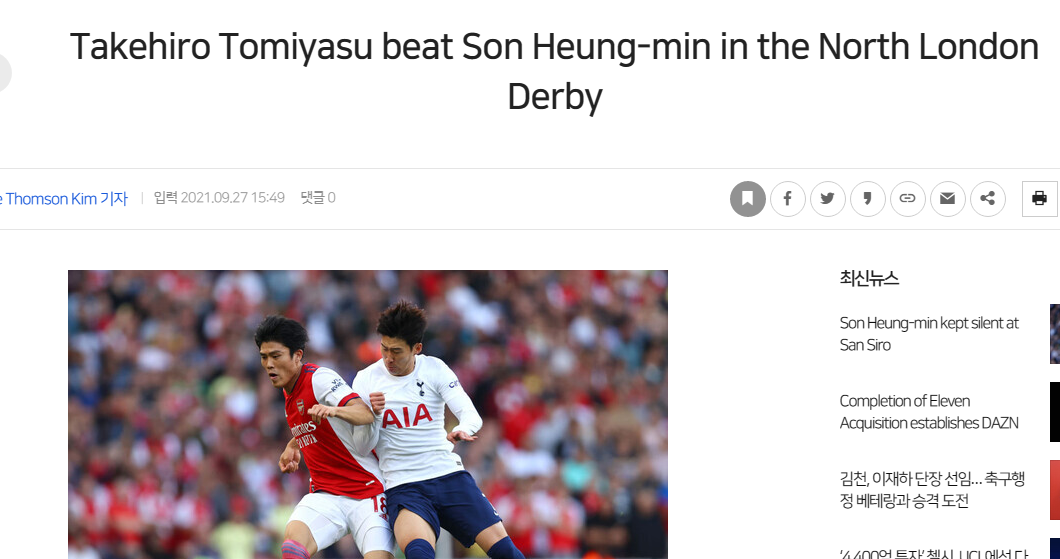Send the article by email envelope icon
The image size is (1060, 559).
point(947,199)
